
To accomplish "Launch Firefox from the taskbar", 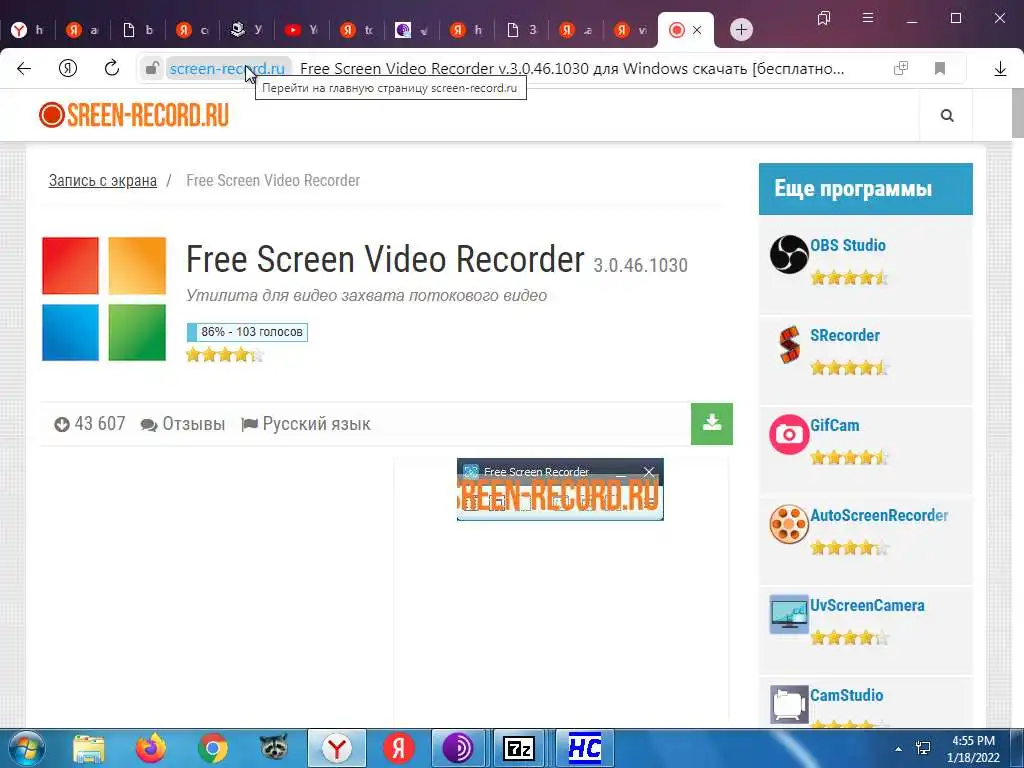I will pyautogui.click(x=150, y=748).
